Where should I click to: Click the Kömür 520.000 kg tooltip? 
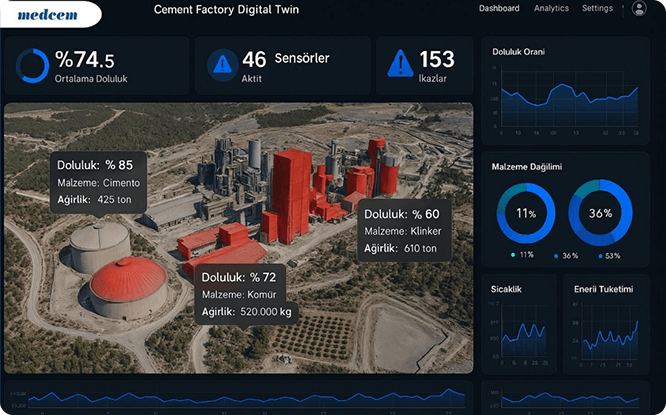point(246,294)
